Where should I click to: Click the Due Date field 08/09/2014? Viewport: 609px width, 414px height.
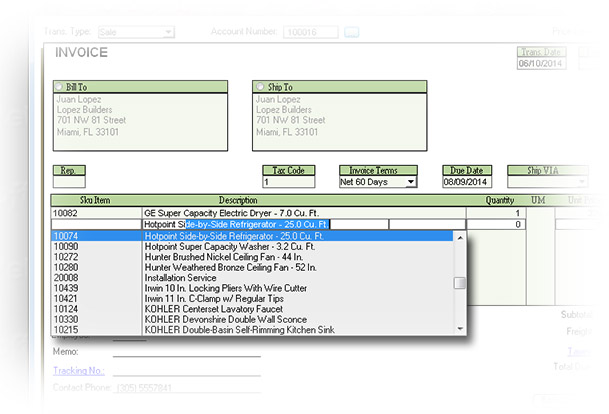(x=467, y=182)
